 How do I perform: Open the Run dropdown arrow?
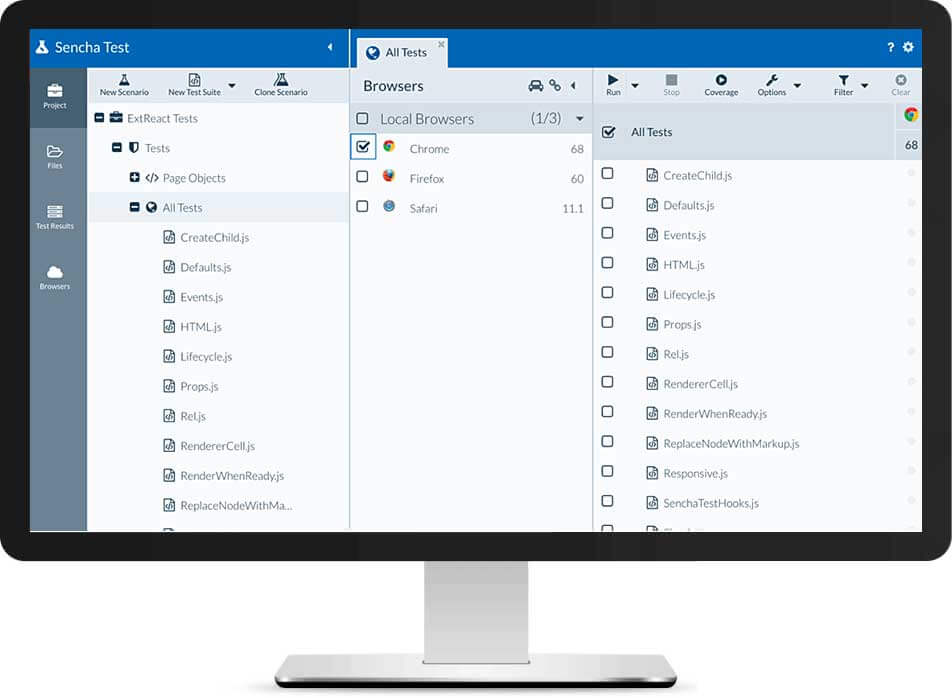pos(635,86)
